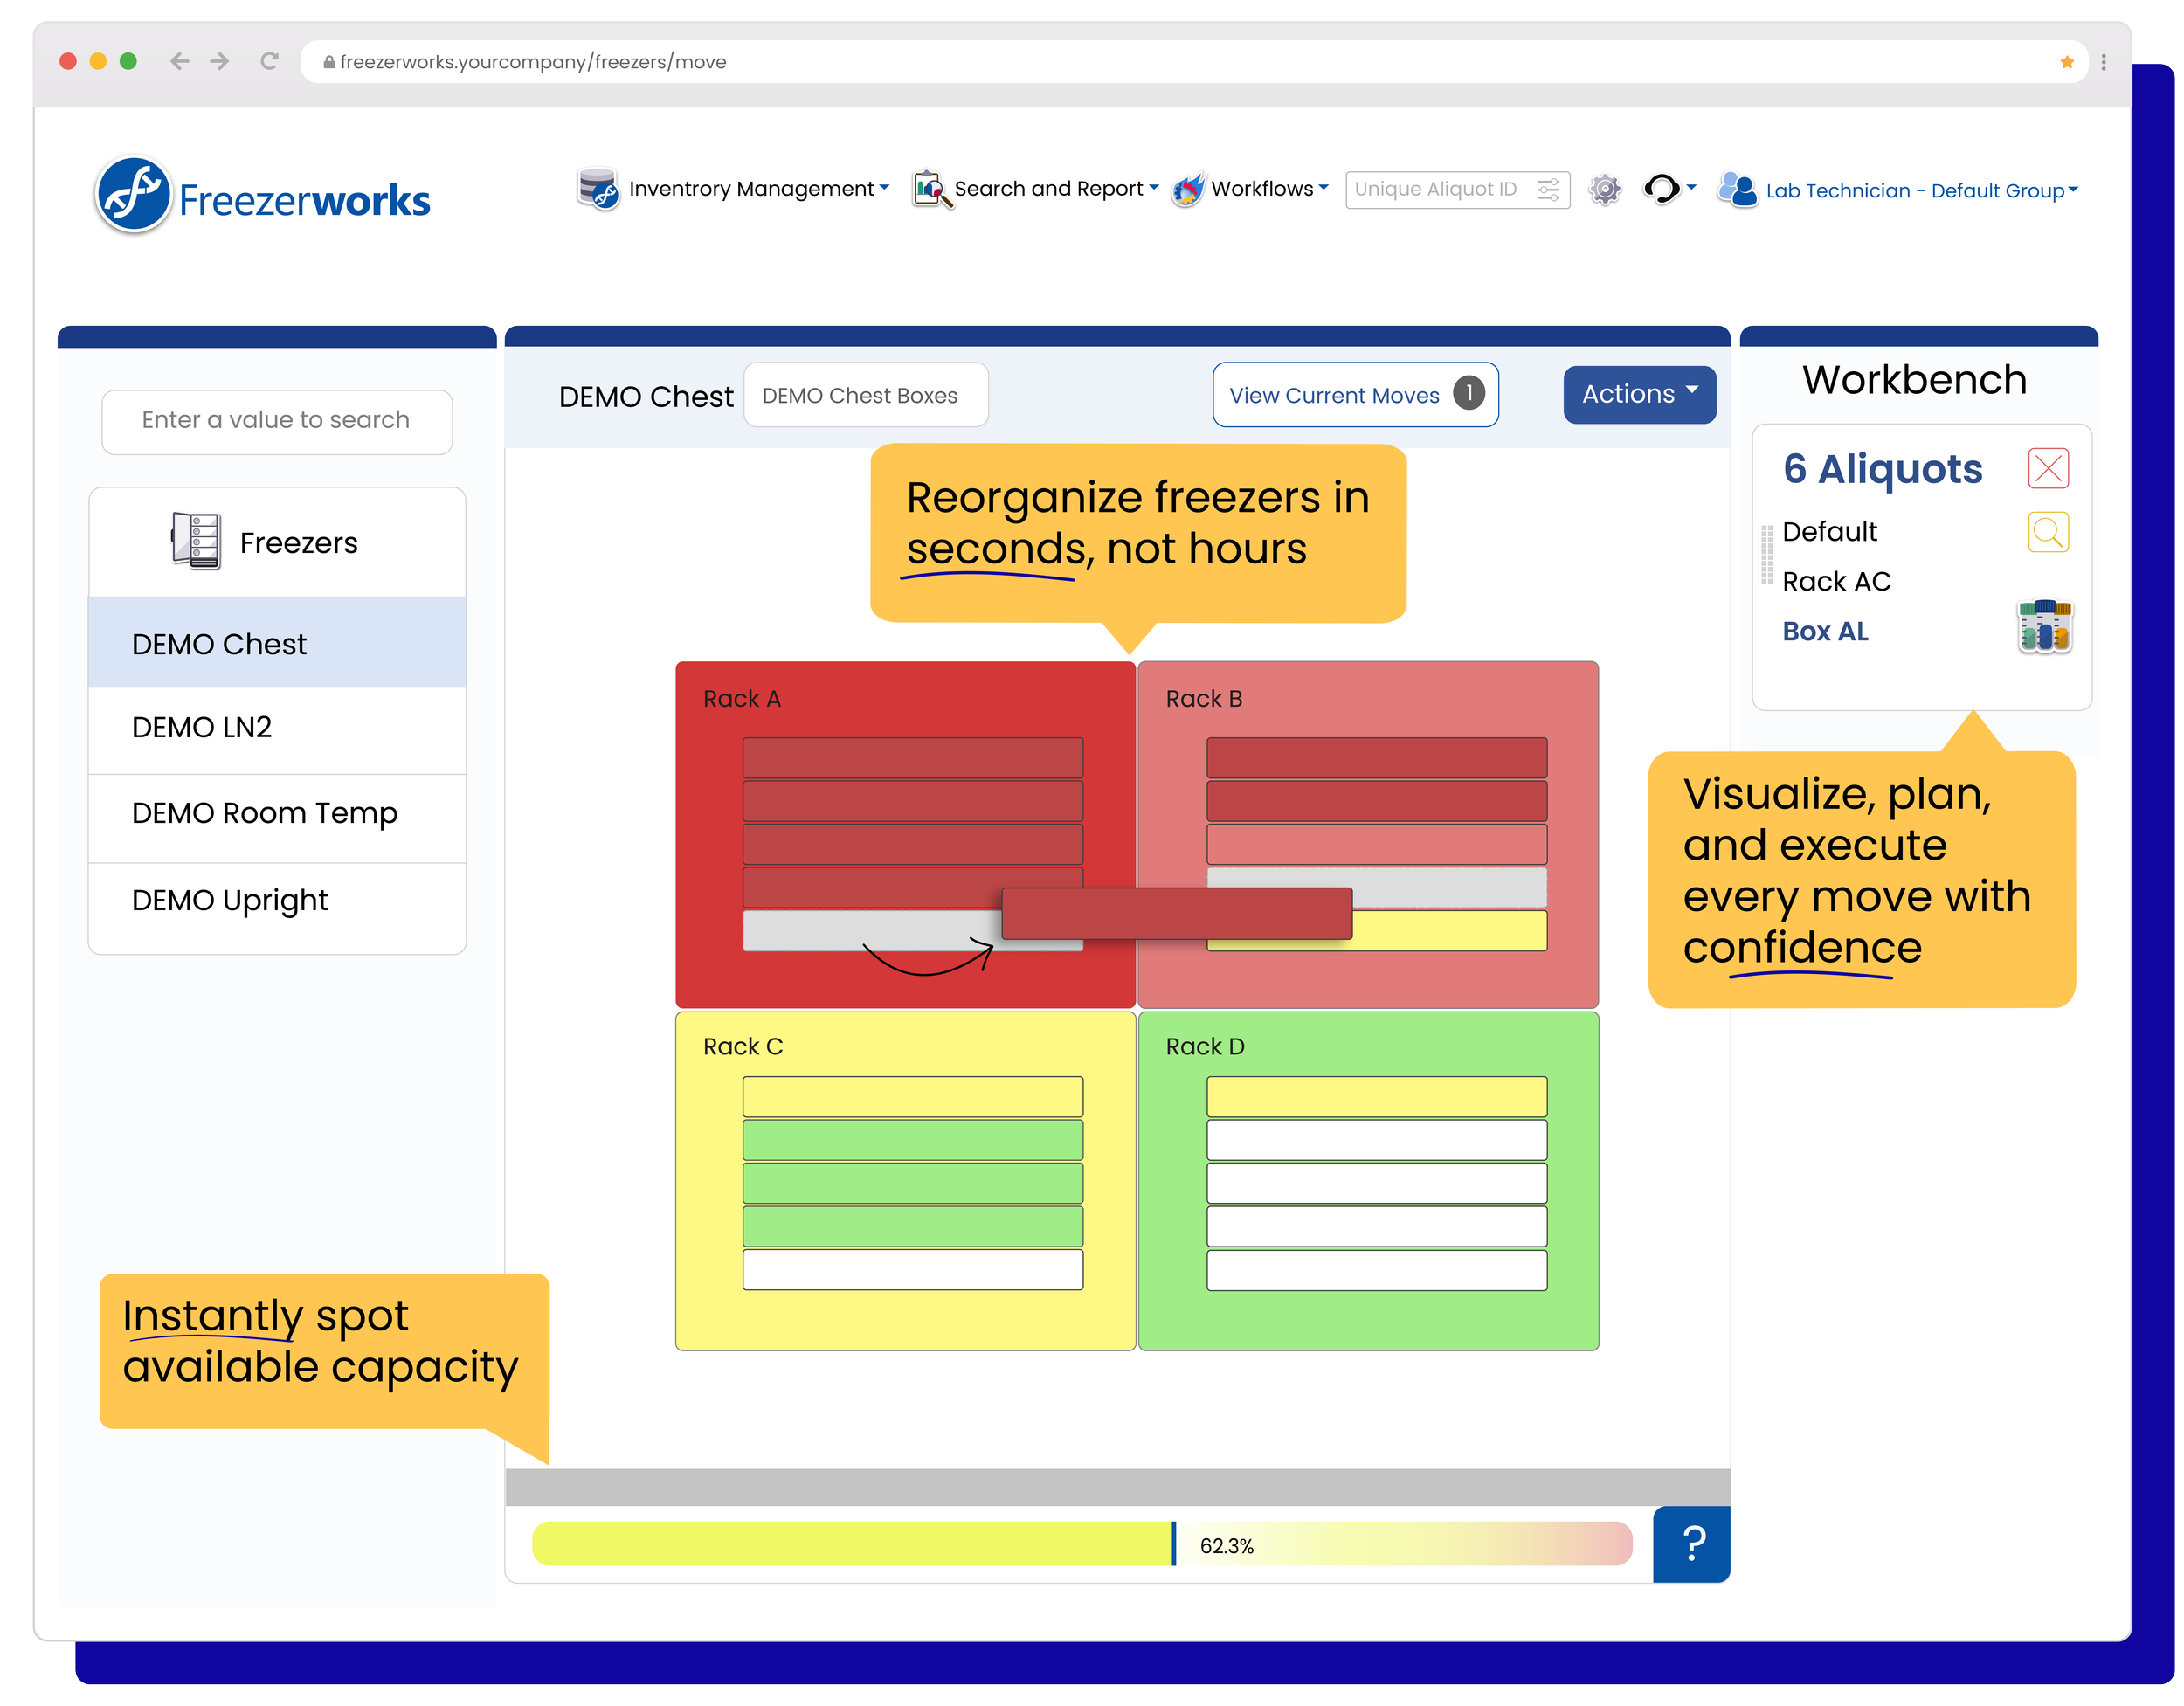Go back with the browser back arrow
Image resolution: width=2184 pixels, height=1706 pixels.
click(x=179, y=61)
